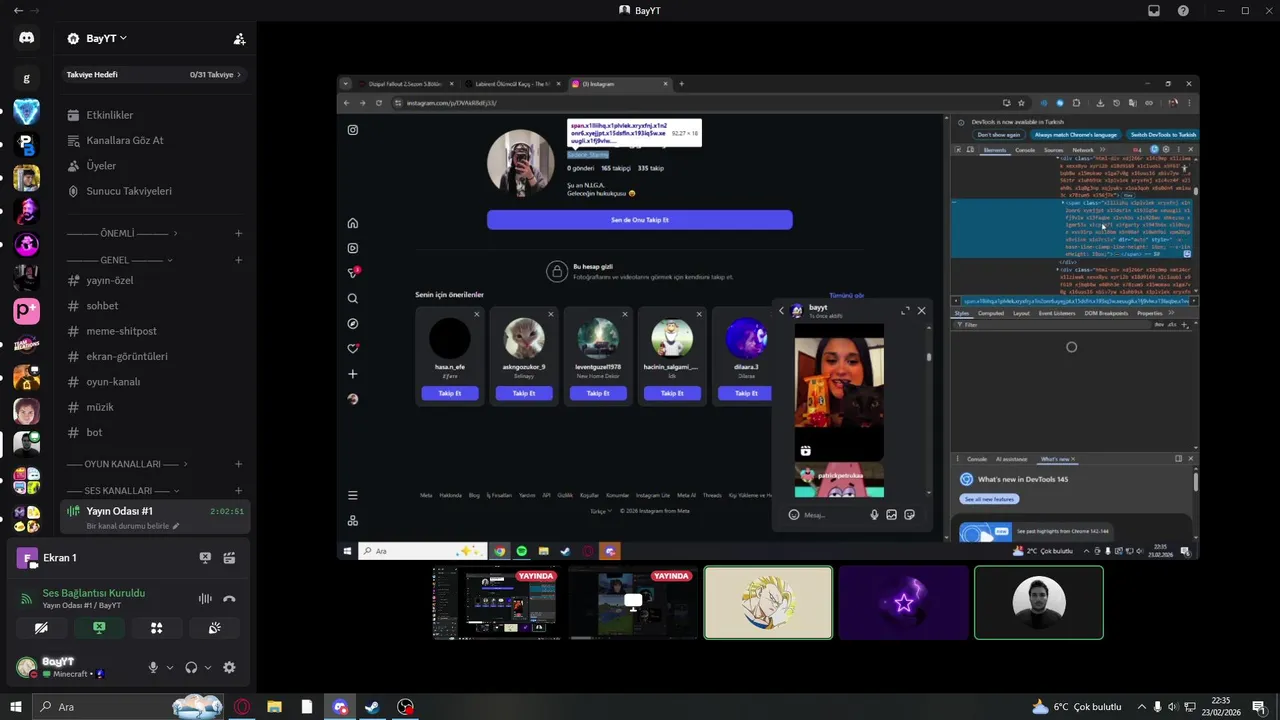Invite members icon beside BayYT header
1280x720 pixels.
(x=239, y=39)
